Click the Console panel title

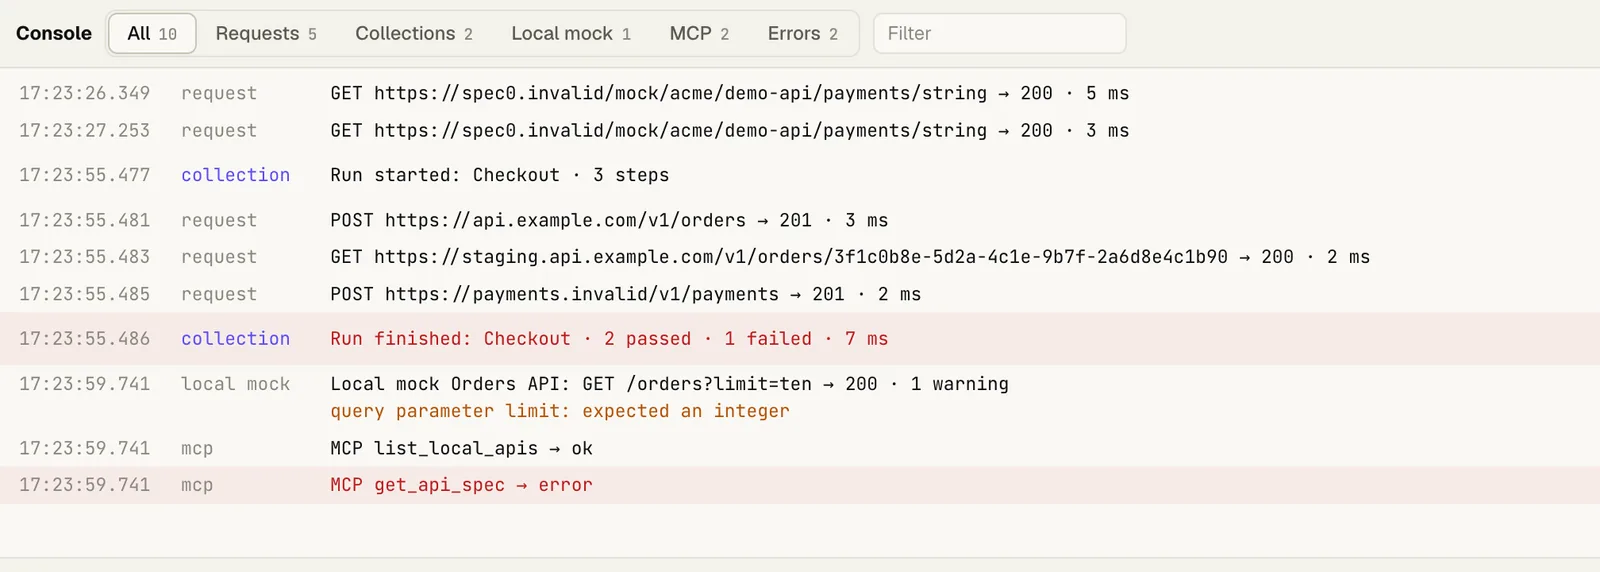[54, 33]
